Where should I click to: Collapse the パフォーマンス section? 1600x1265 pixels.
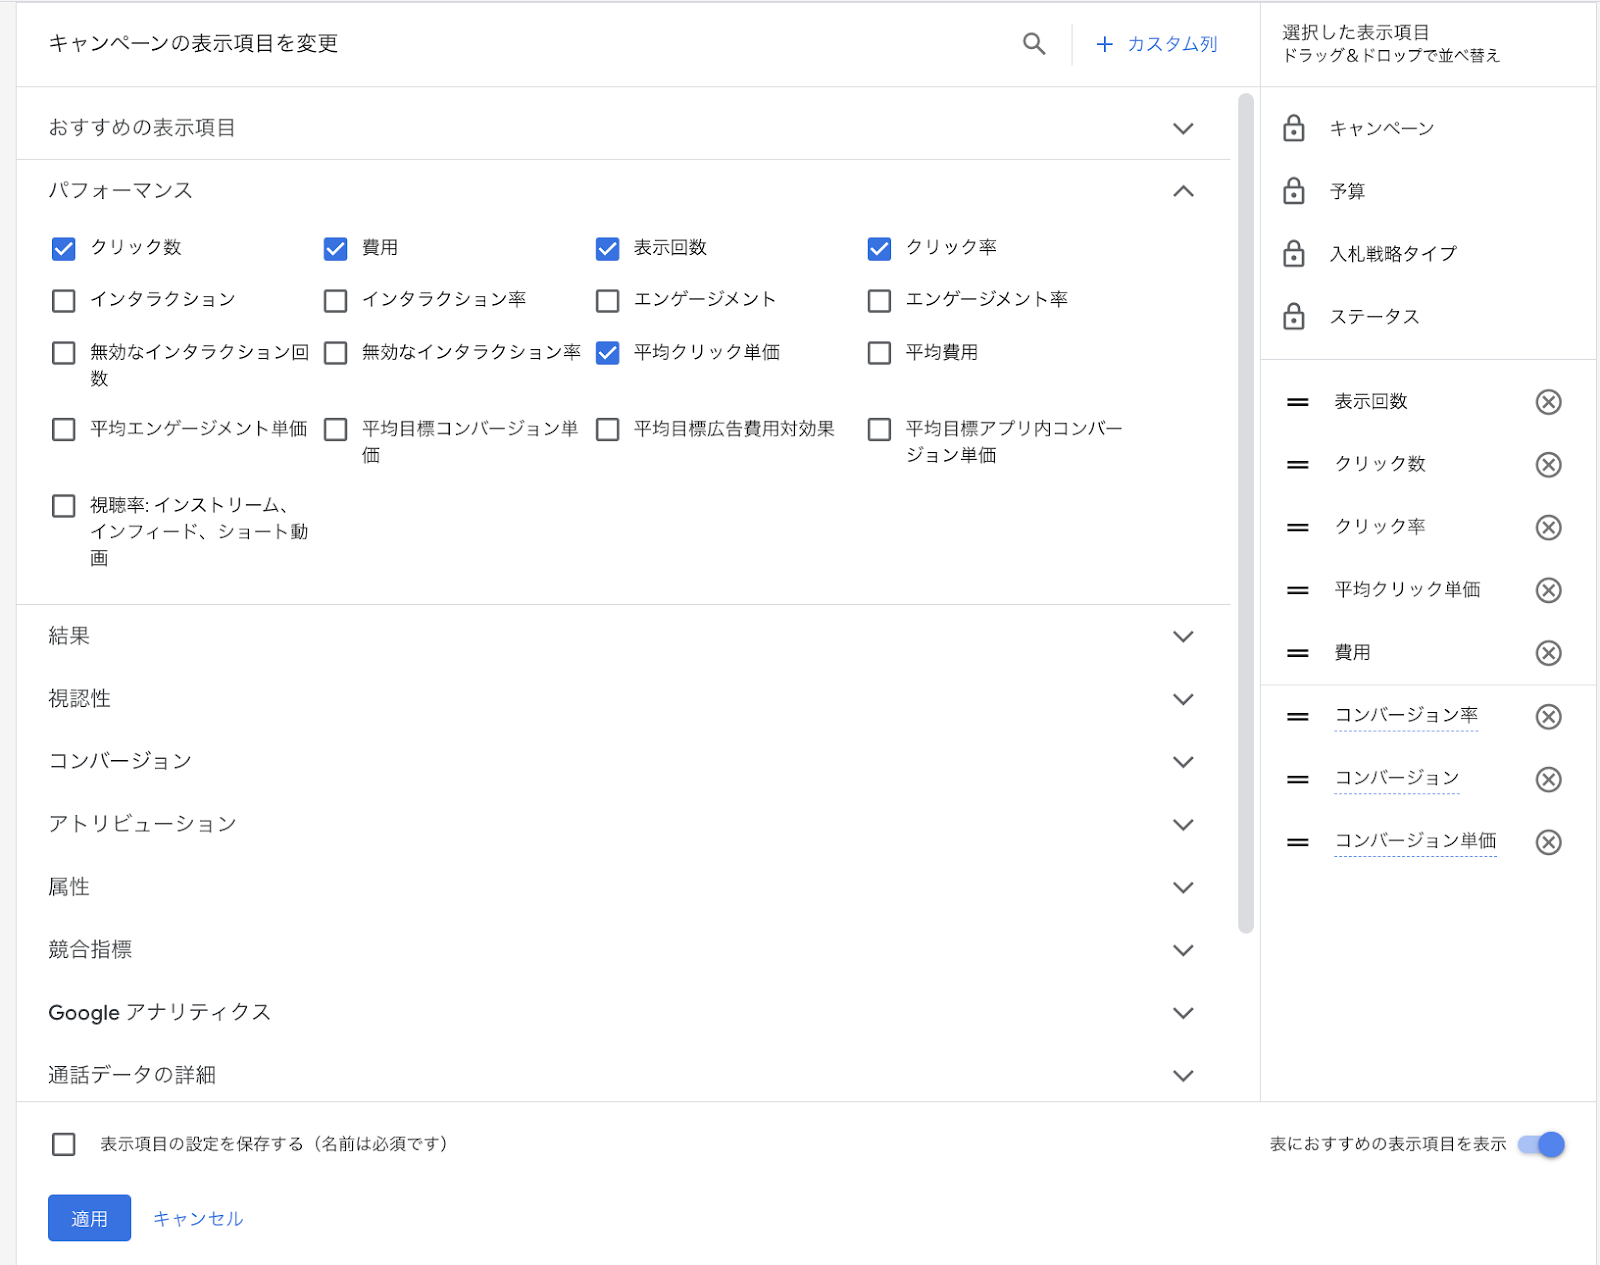pos(1183,191)
